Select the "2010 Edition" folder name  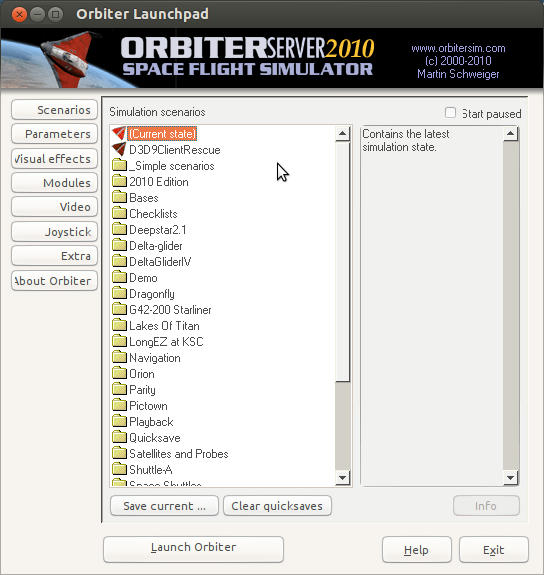159,182
